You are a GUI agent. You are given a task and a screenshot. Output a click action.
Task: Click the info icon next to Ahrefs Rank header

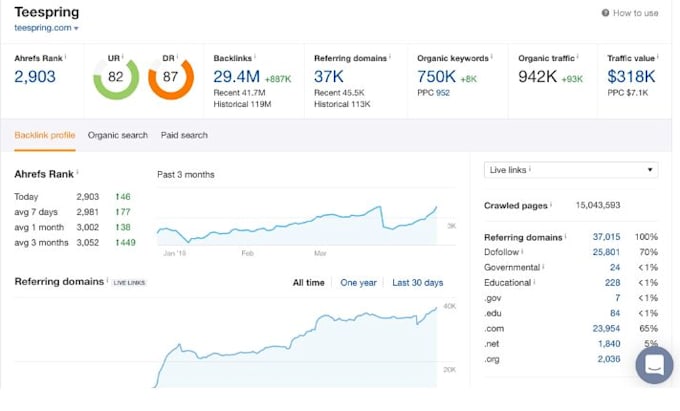coord(65,57)
